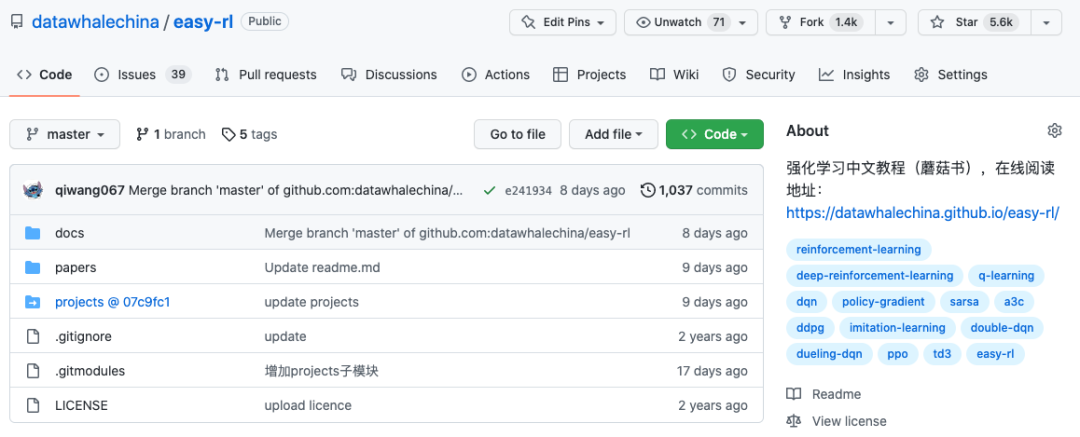
Task: Click the projects submodule folder icon
Action: coord(32,302)
